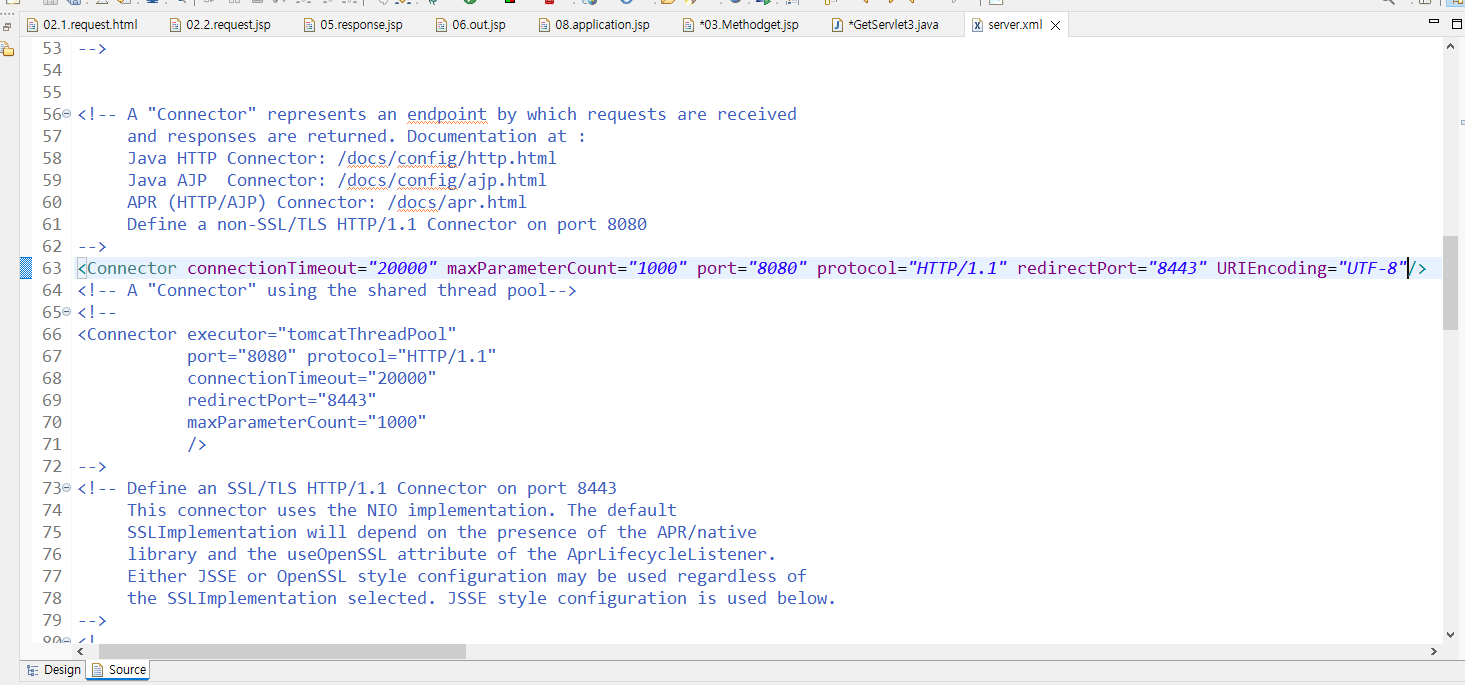This screenshot has width=1465, height=685.
Task: Place cursor on connectionTimeout="20000" in line 63
Action: coord(313,268)
